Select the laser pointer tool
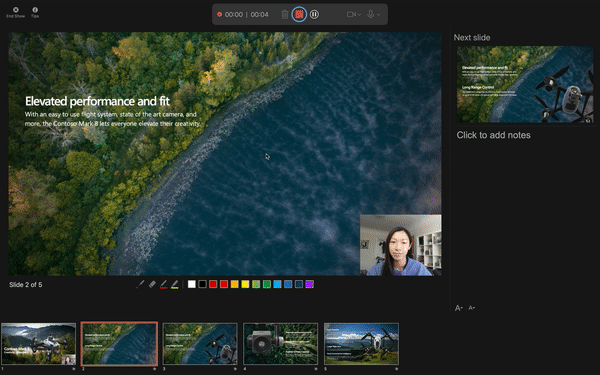600x375 pixels. [x=140, y=284]
